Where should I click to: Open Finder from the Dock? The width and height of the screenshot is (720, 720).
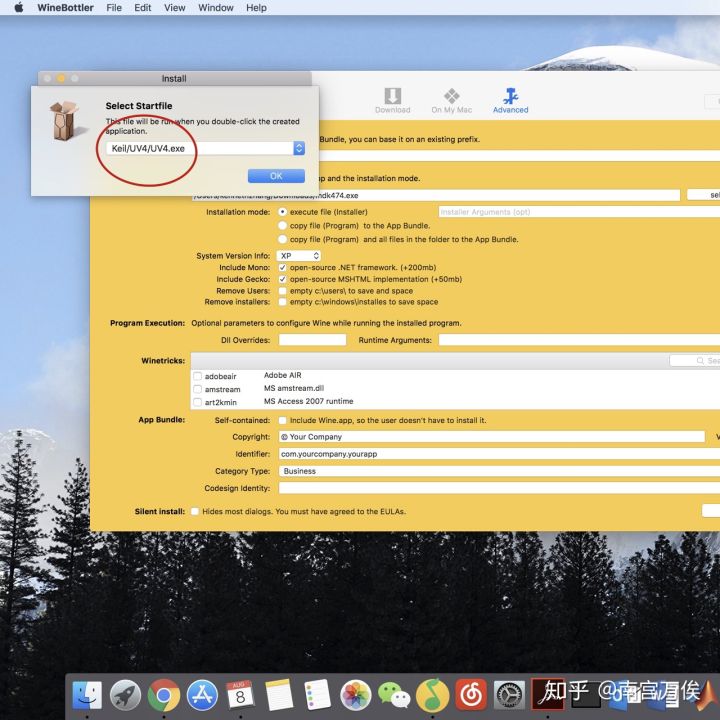click(87, 695)
